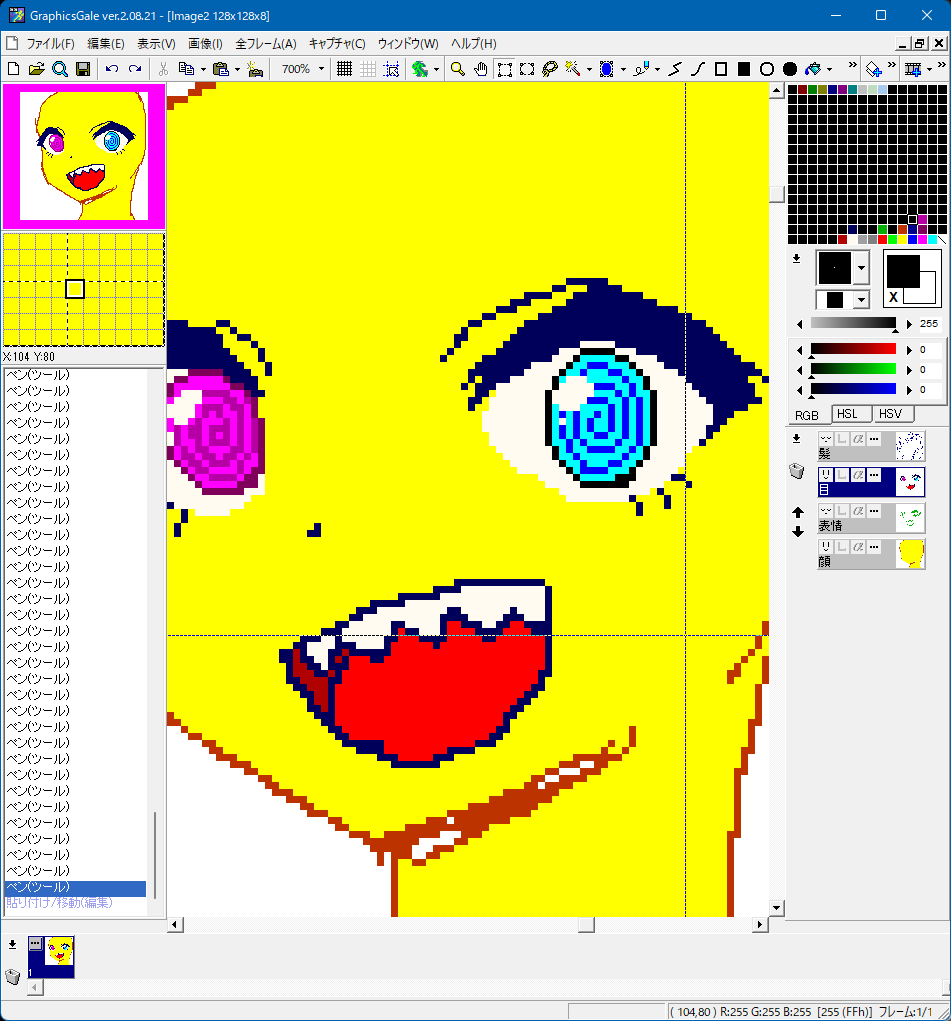The width and height of the screenshot is (951, 1021).
Task: Move layer up with the up arrow
Action: [x=798, y=512]
